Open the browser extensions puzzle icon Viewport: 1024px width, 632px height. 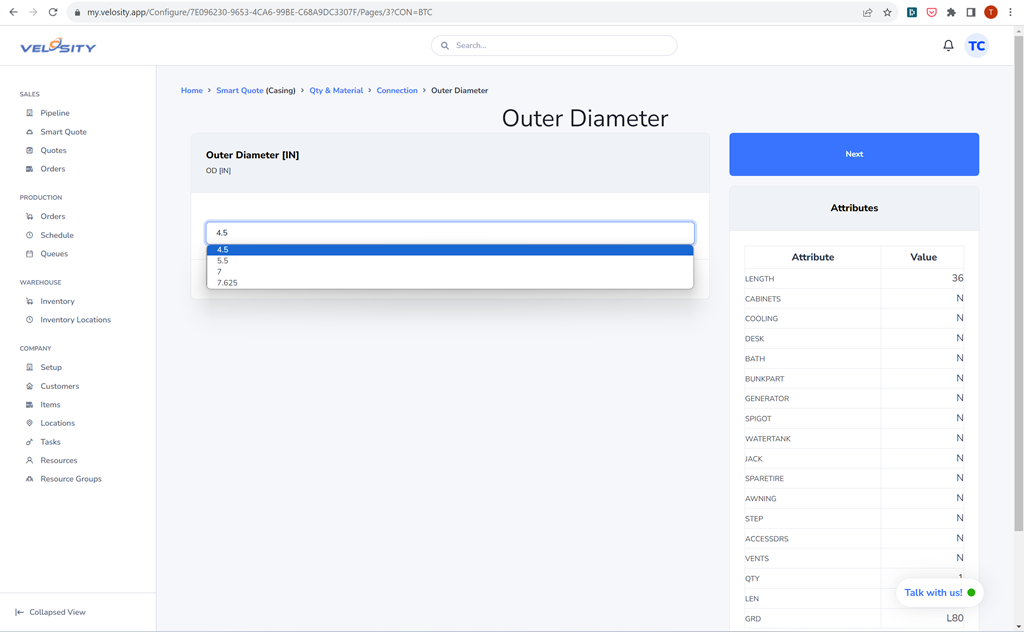point(951,12)
